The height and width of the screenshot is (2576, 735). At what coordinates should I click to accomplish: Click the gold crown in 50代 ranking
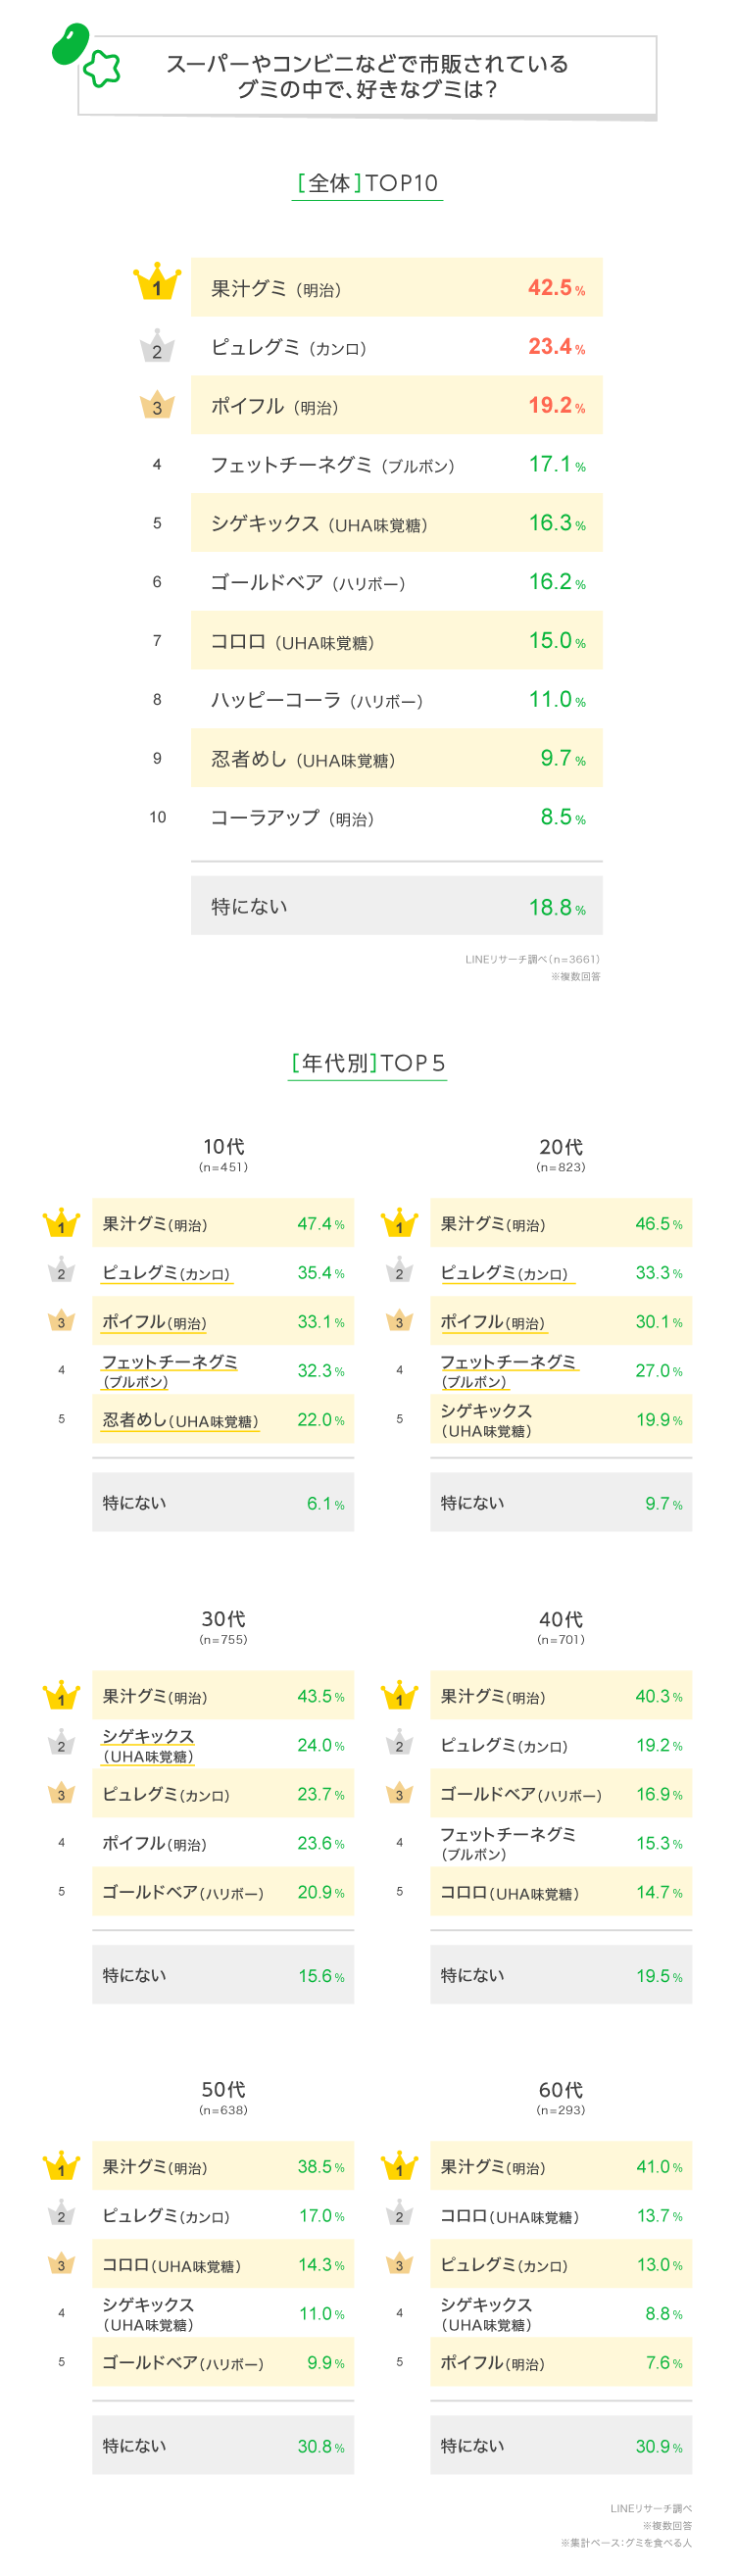tap(61, 2165)
